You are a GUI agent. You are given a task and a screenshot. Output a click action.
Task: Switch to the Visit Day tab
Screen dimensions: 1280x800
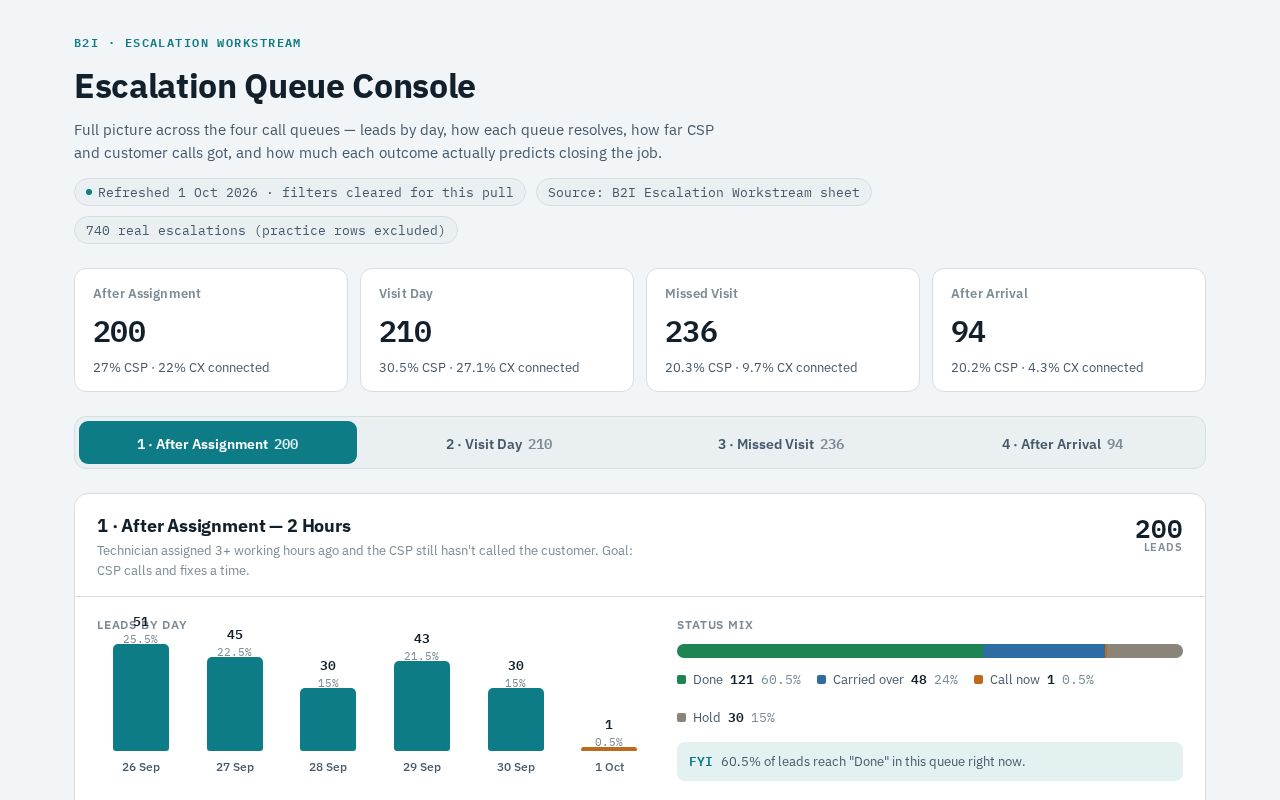(x=499, y=443)
